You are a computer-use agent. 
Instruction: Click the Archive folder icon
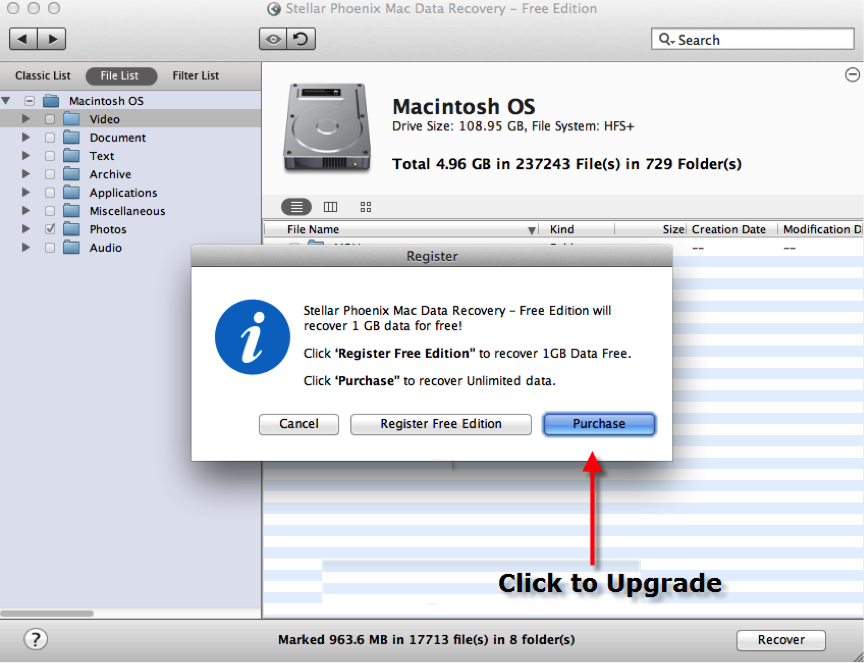tap(72, 174)
